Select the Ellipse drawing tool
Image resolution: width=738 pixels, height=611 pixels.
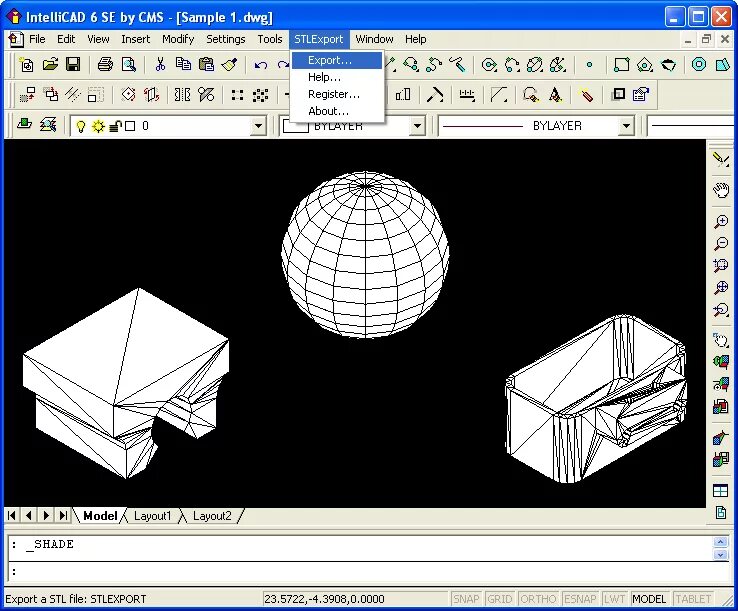point(535,64)
